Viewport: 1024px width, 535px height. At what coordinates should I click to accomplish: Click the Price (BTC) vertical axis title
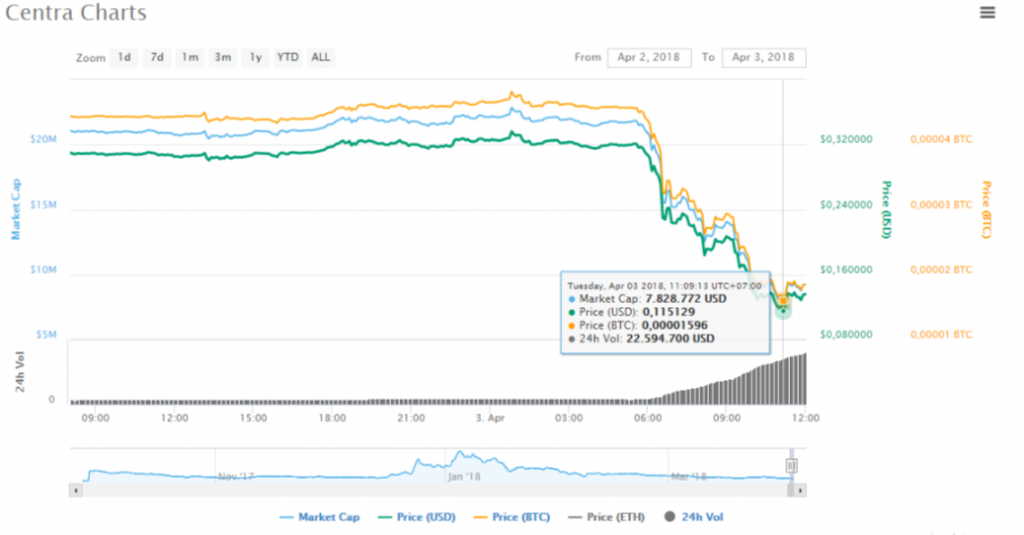[987, 209]
